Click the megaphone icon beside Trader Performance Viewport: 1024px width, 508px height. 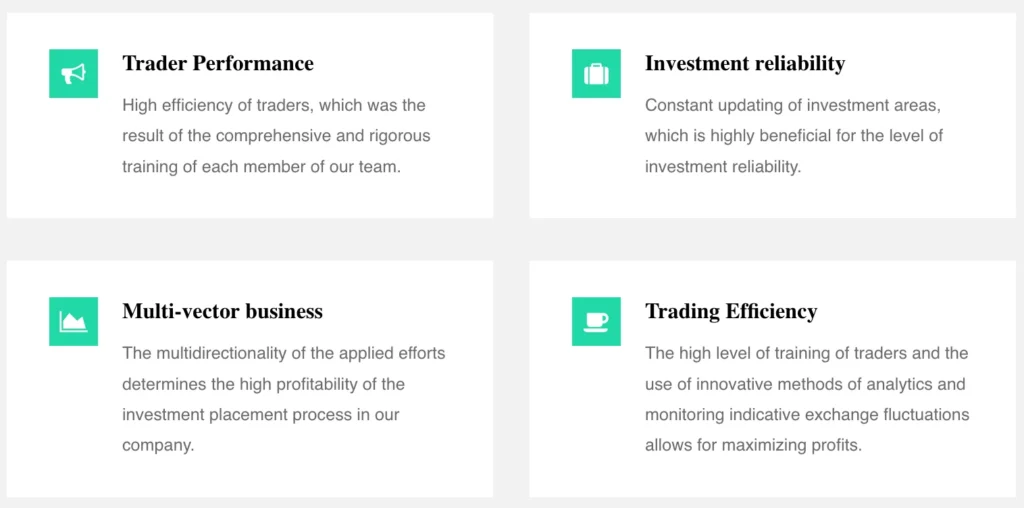[x=73, y=73]
